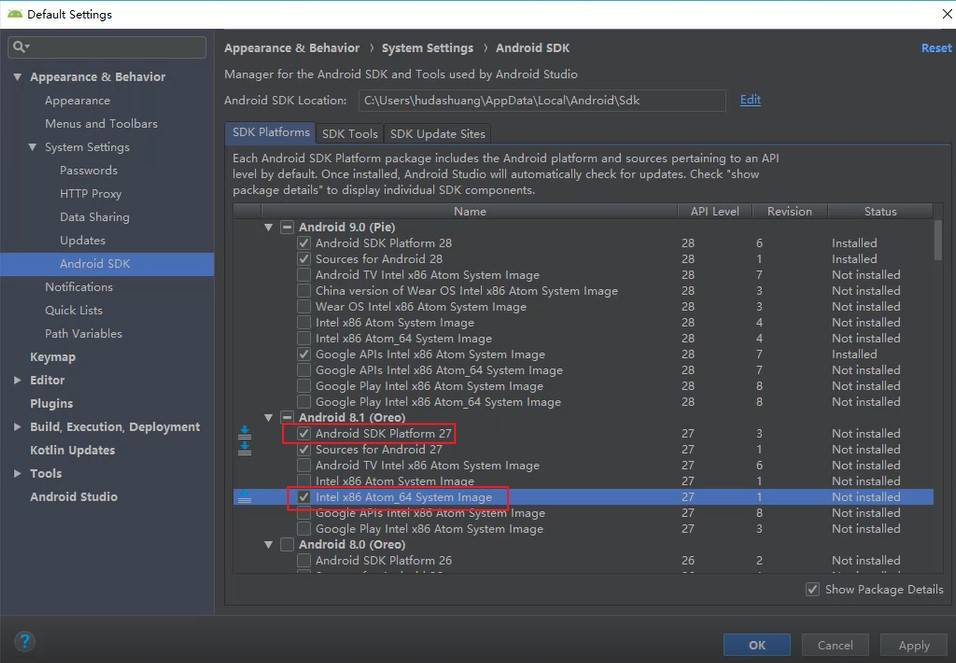Expand the Editor section

pyautogui.click(x=18, y=380)
